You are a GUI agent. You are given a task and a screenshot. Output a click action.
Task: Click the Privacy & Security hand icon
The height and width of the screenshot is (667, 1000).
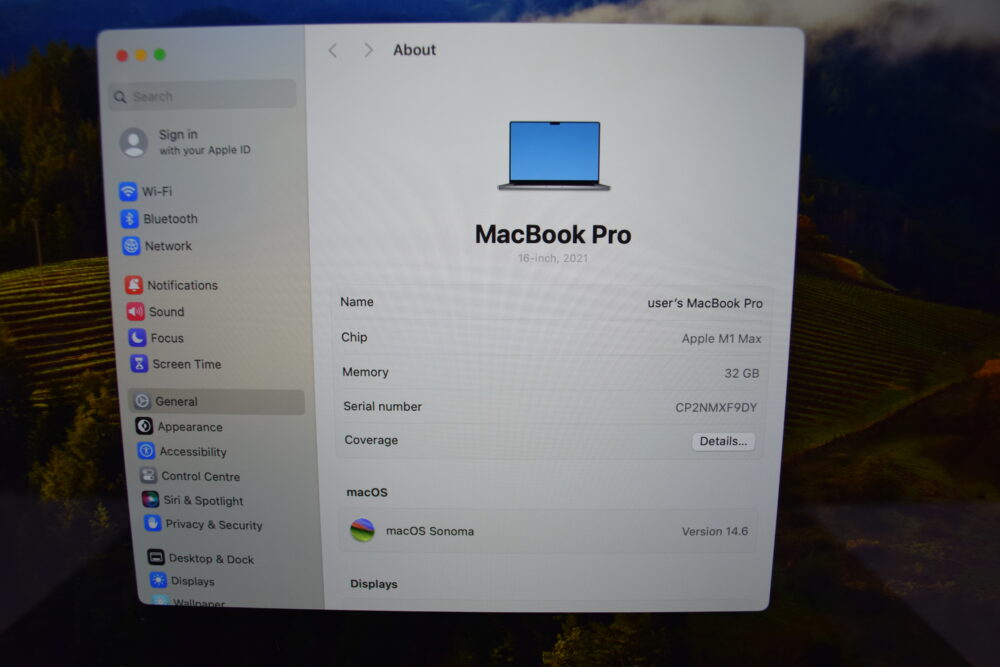coord(152,524)
